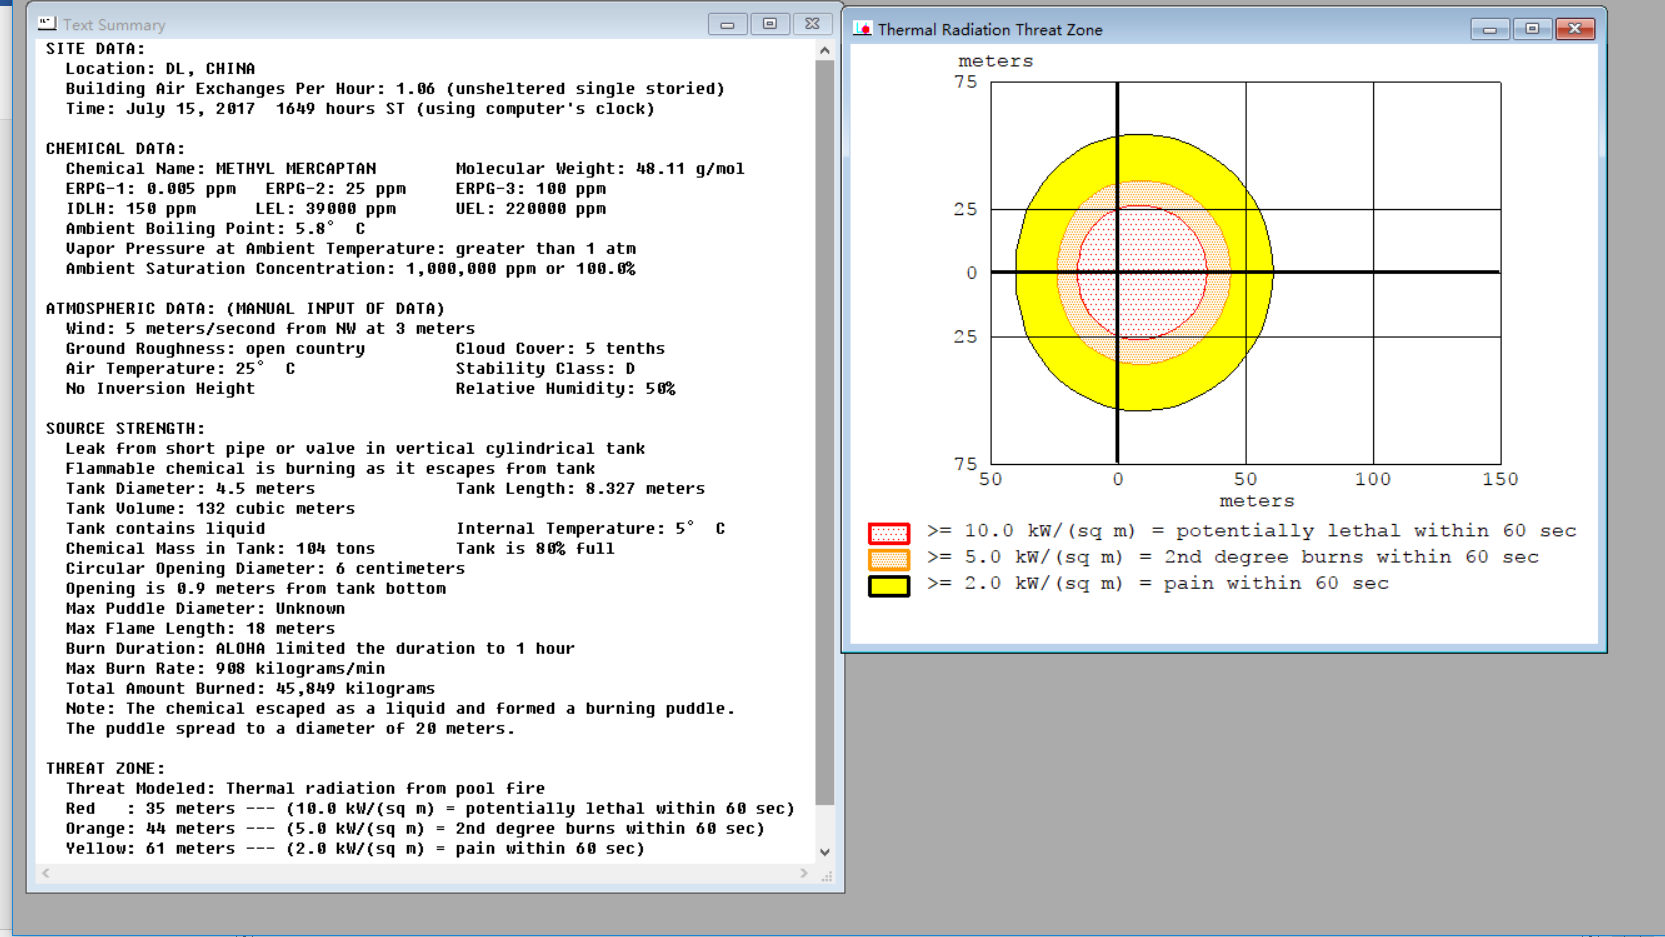Click 'Total Amount Burned: 45,849 kilograms' line

[250, 688]
